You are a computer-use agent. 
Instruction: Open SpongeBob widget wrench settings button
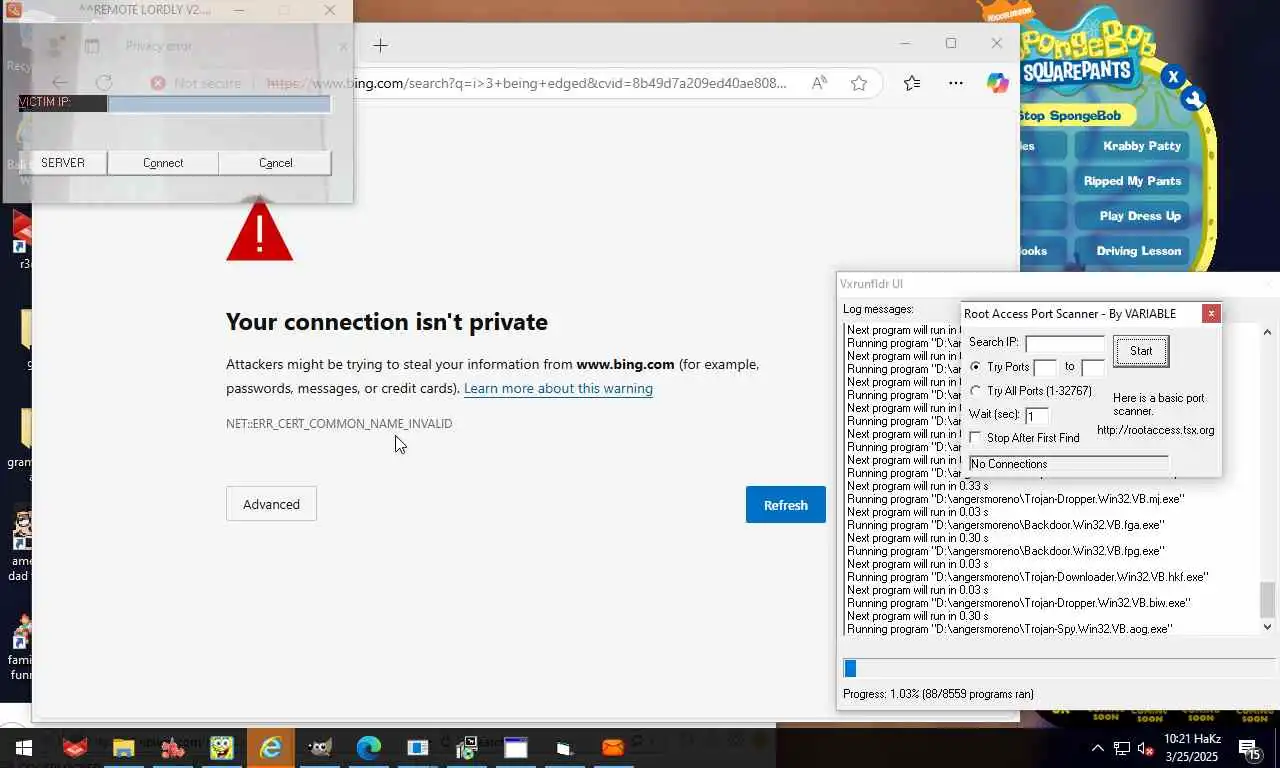pyautogui.click(x=1192, y=99)
